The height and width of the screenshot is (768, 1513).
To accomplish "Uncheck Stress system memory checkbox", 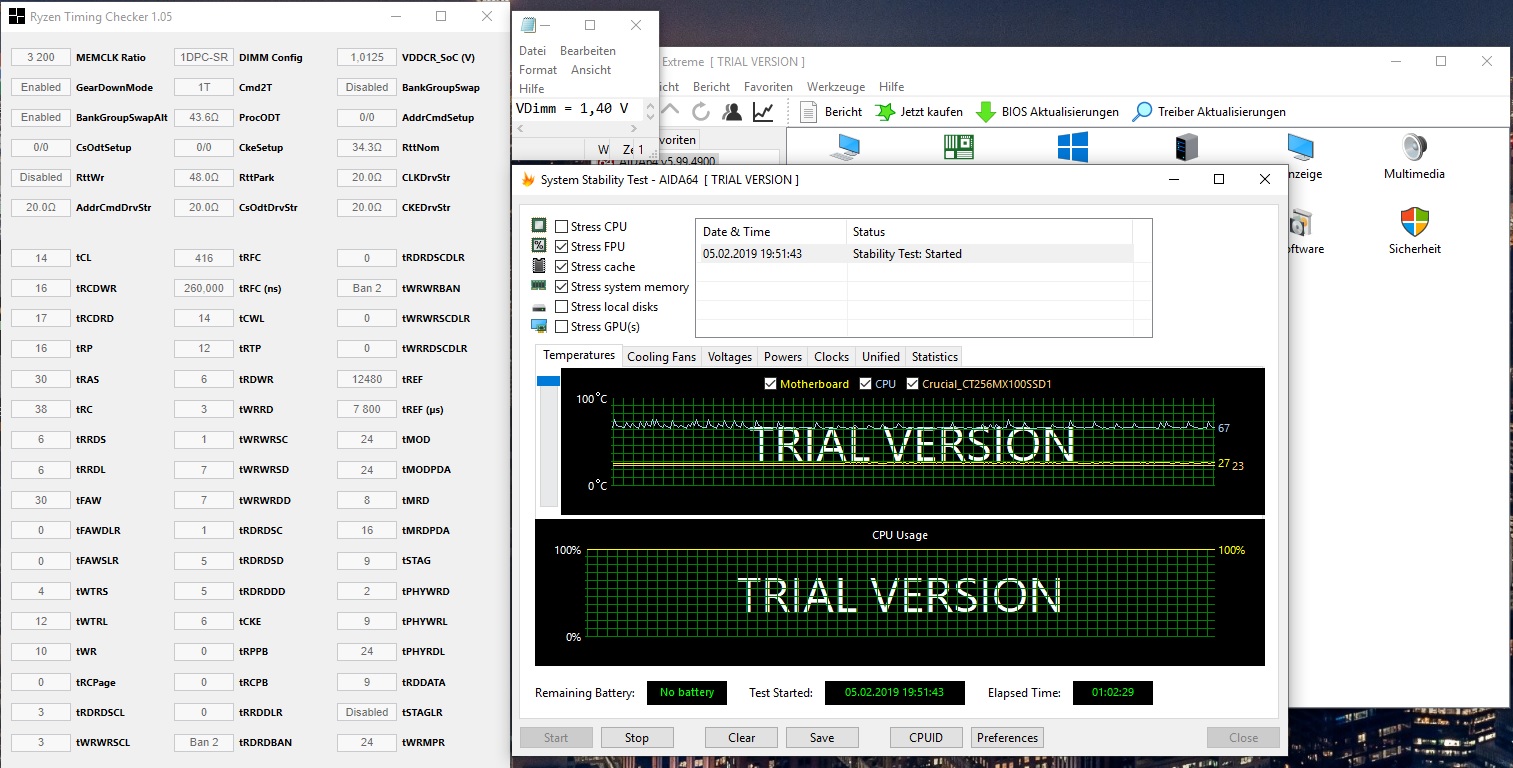I will [x=561, y=286].
